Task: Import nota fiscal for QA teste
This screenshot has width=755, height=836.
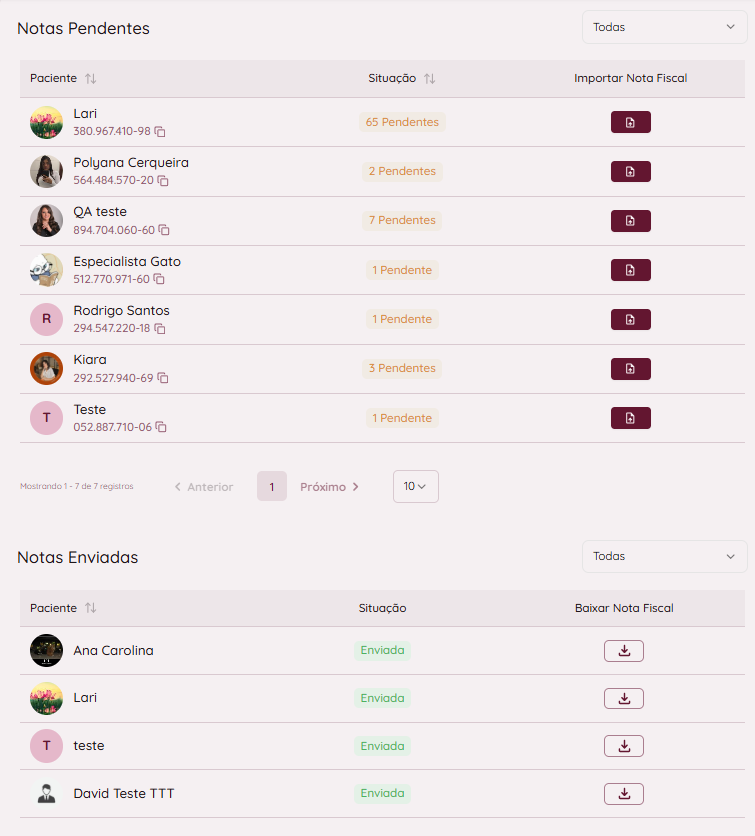Action: pyautogui.click(x=630, y=221)
